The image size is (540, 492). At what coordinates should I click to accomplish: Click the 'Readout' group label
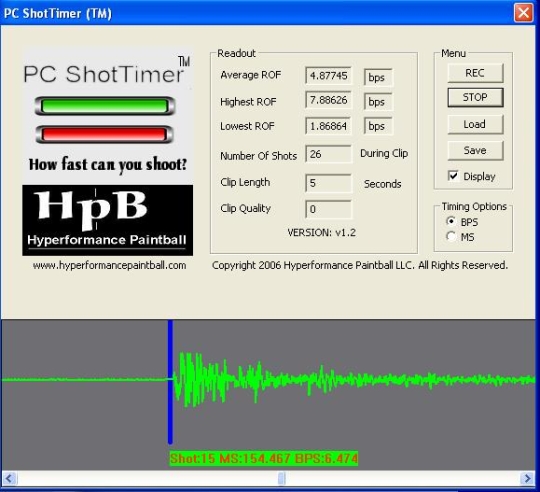click(x=236, y=53)
